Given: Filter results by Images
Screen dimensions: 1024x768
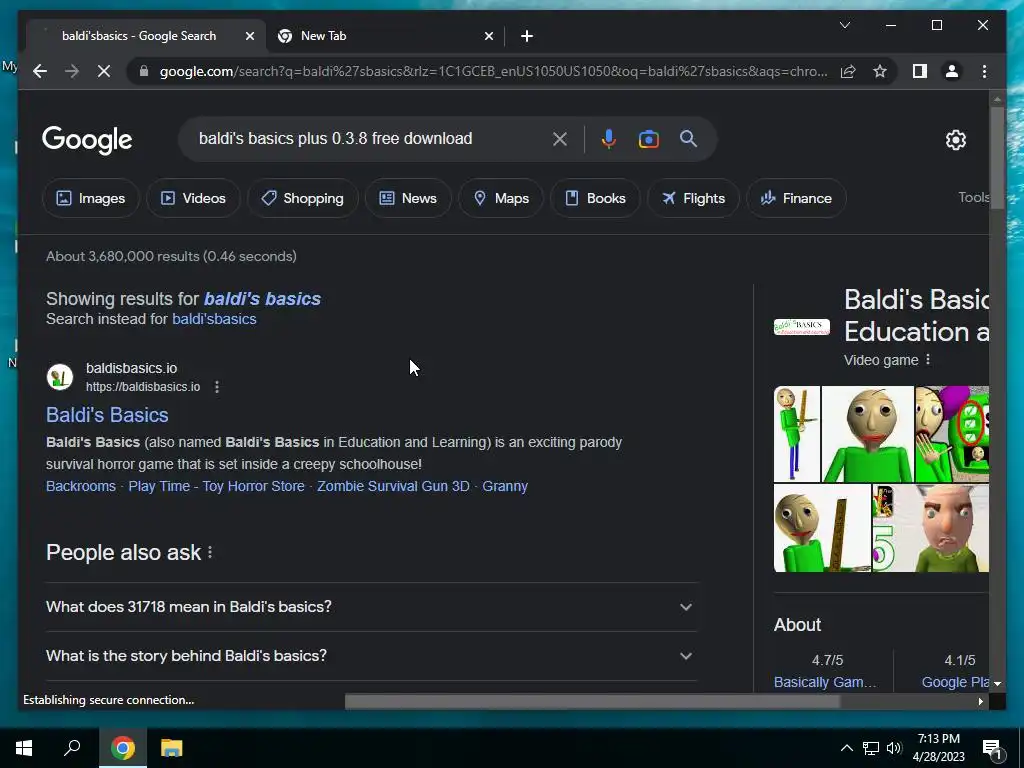Looking at the screenshot, I should [91, 198].
